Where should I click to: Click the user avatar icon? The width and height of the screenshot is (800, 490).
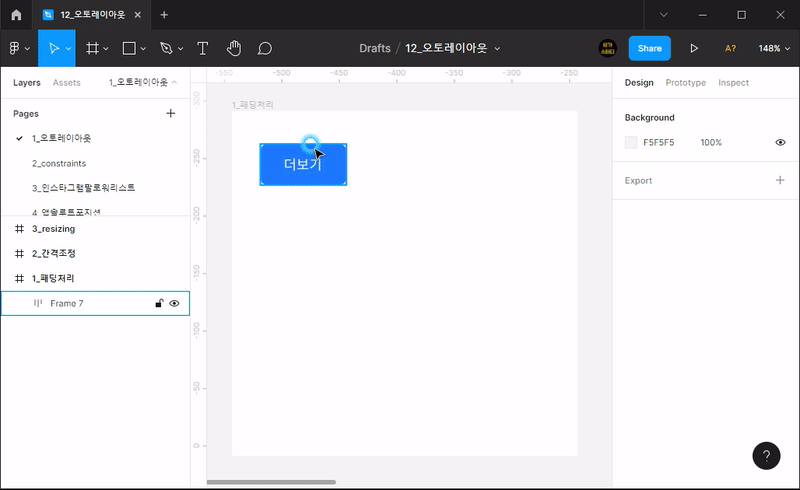tap(607, 48)
